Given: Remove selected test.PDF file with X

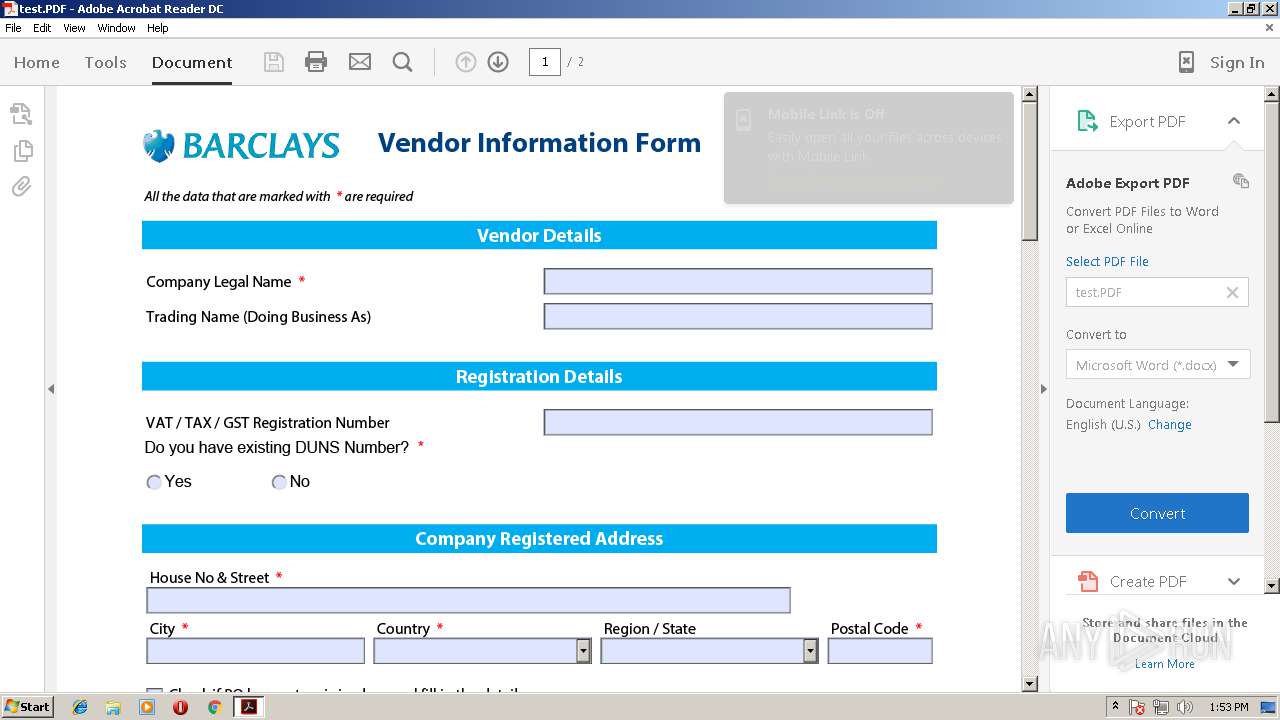Looking at the screenshot, I should 1232,292.
